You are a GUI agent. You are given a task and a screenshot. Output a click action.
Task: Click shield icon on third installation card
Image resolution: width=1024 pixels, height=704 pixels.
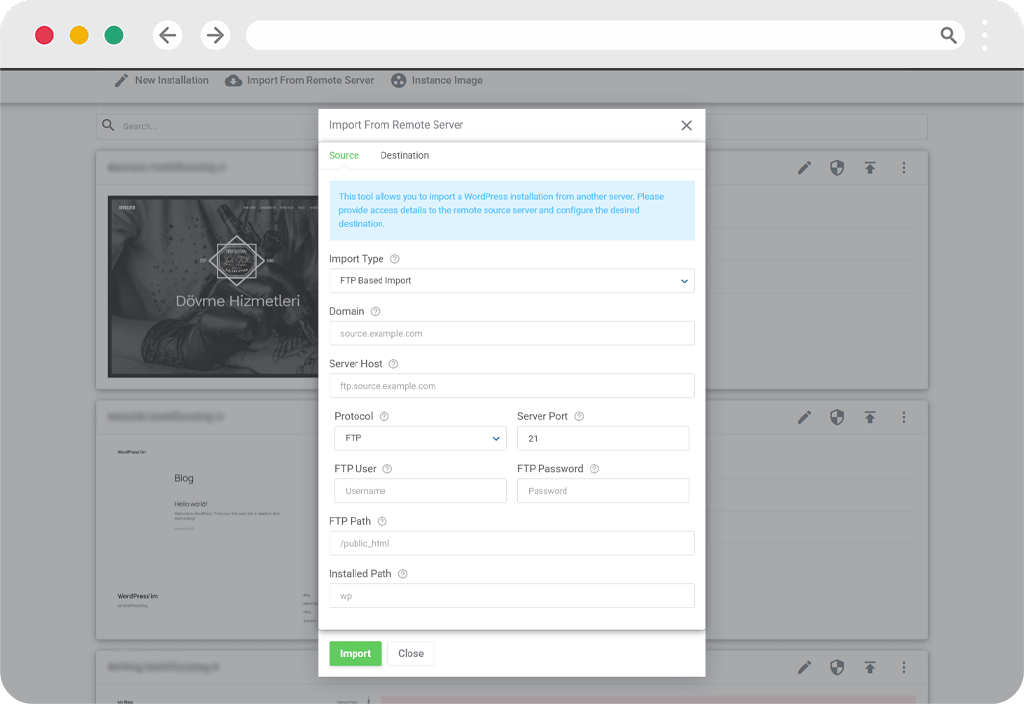click(x=837, y=667)
